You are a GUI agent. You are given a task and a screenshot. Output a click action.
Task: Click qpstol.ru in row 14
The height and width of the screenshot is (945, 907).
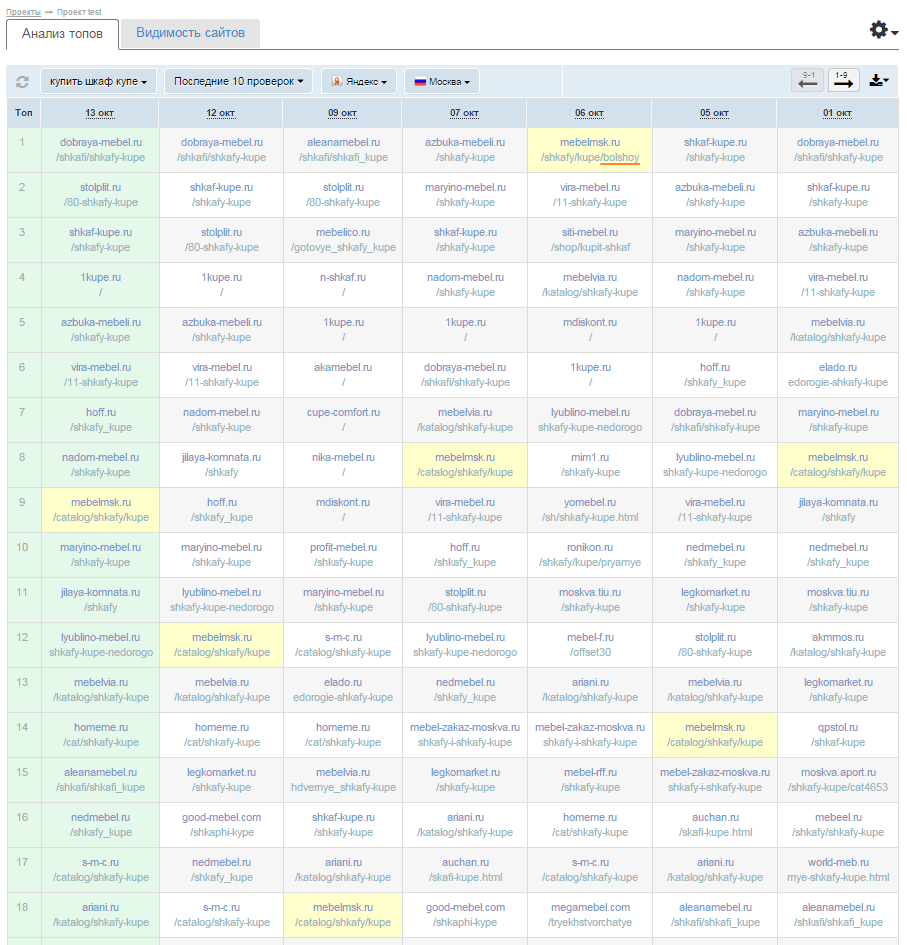pos(838,727)
